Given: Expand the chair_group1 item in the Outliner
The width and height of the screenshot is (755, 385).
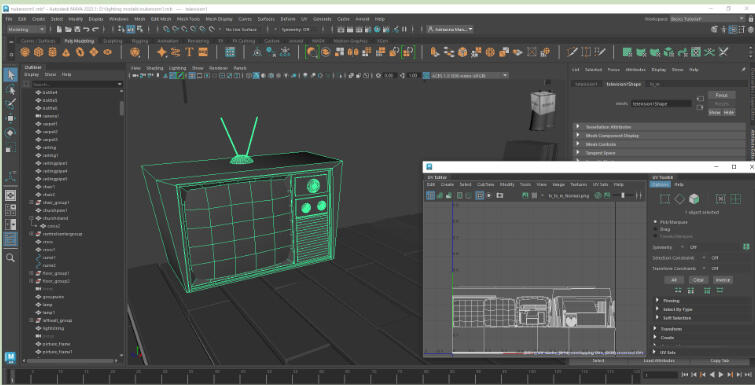Looking at the screenshot, I should click(32, 203).
